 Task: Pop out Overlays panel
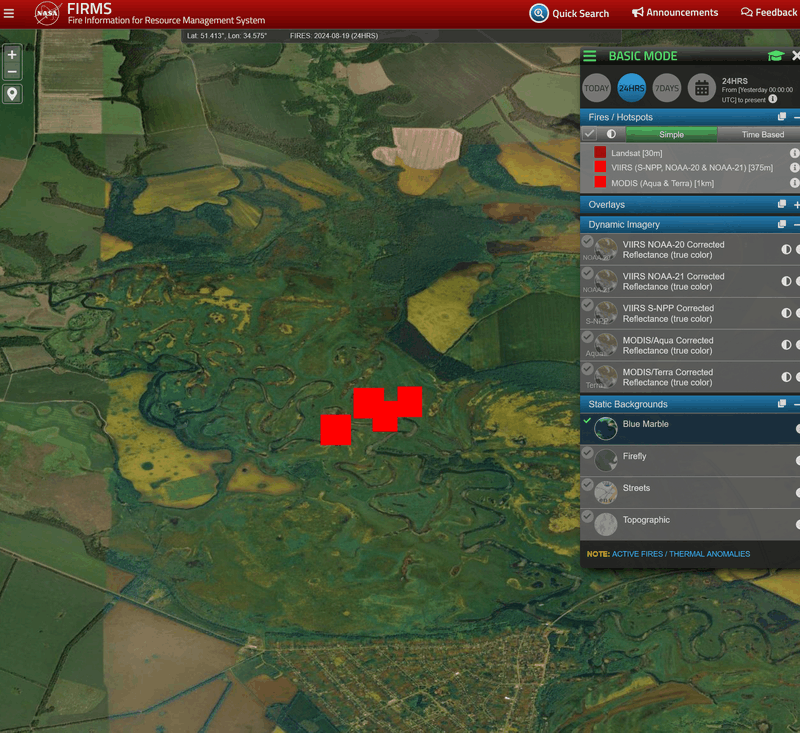pos(781,205)
